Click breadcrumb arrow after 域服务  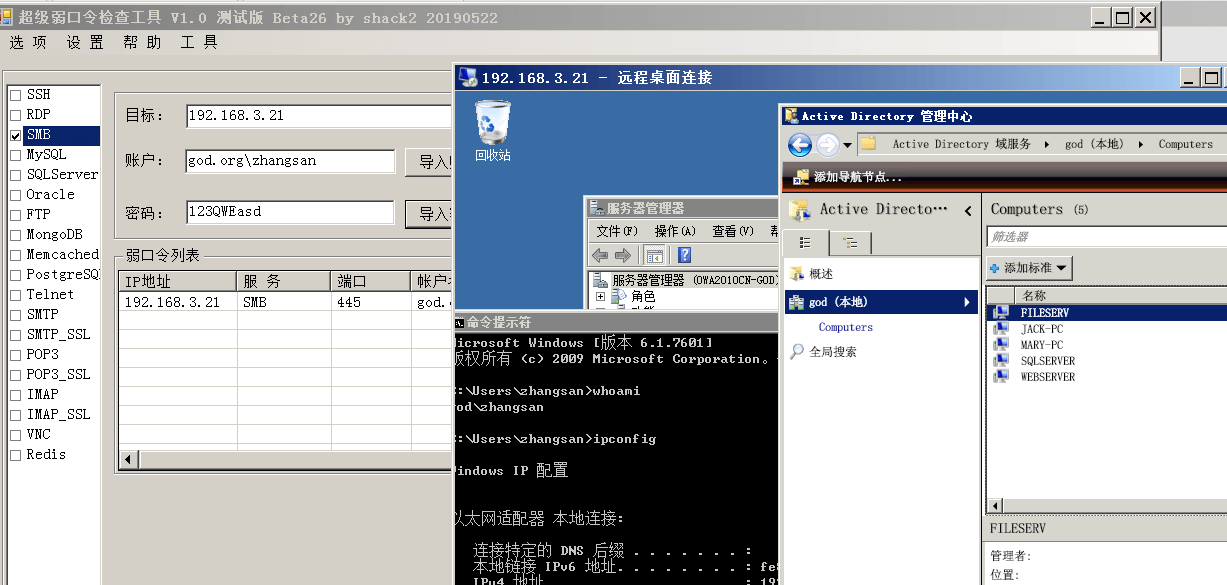click(x=1047, y=145)
